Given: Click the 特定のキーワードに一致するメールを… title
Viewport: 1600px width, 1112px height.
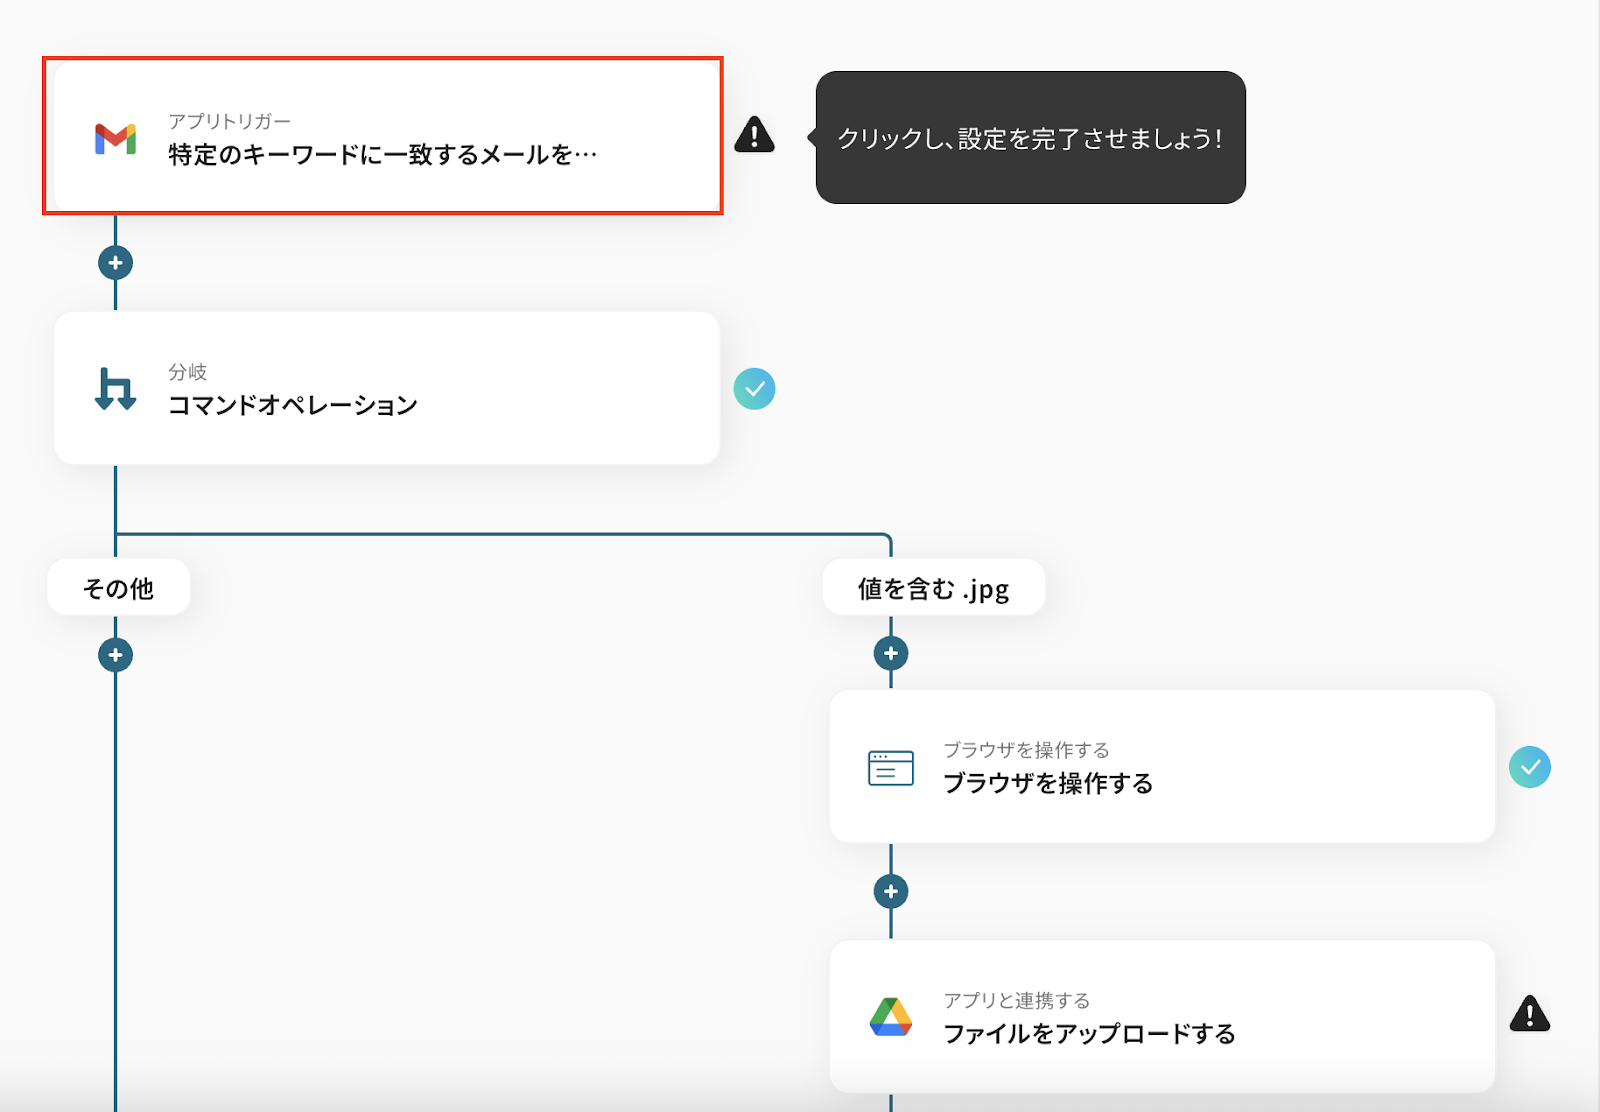Looking at the screenshot, I should 383,155.
